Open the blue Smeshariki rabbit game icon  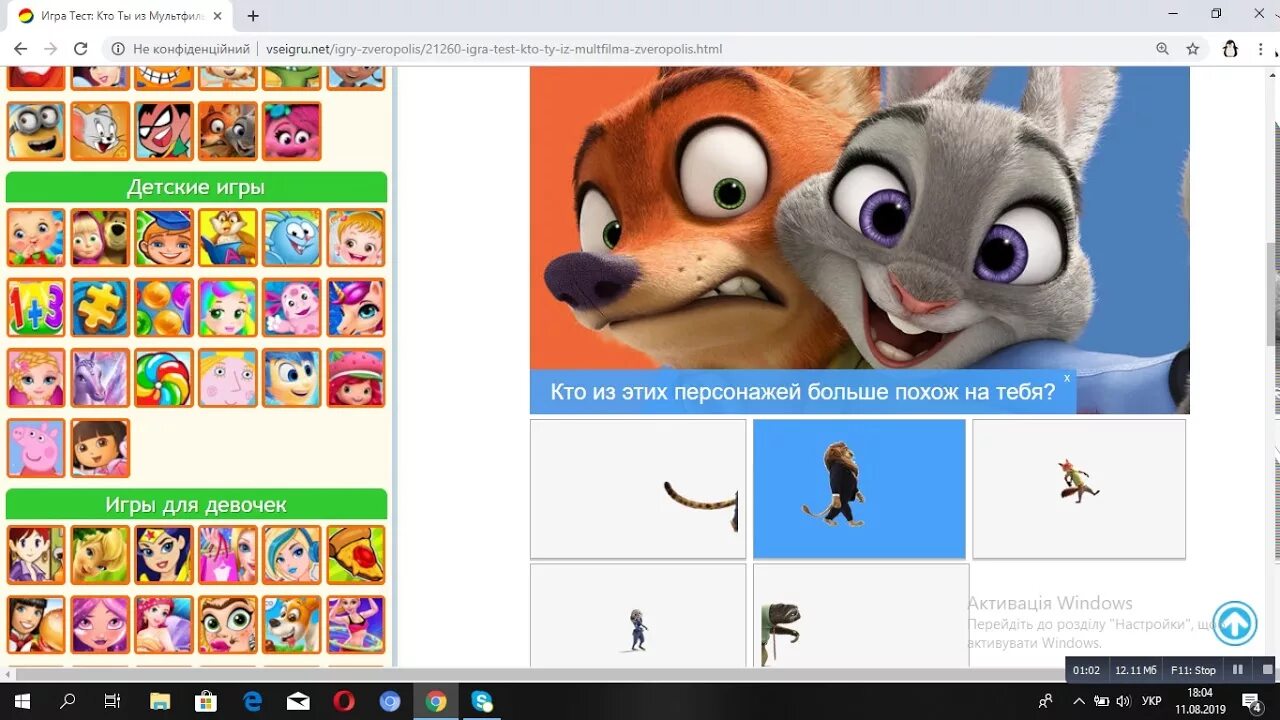292,238
